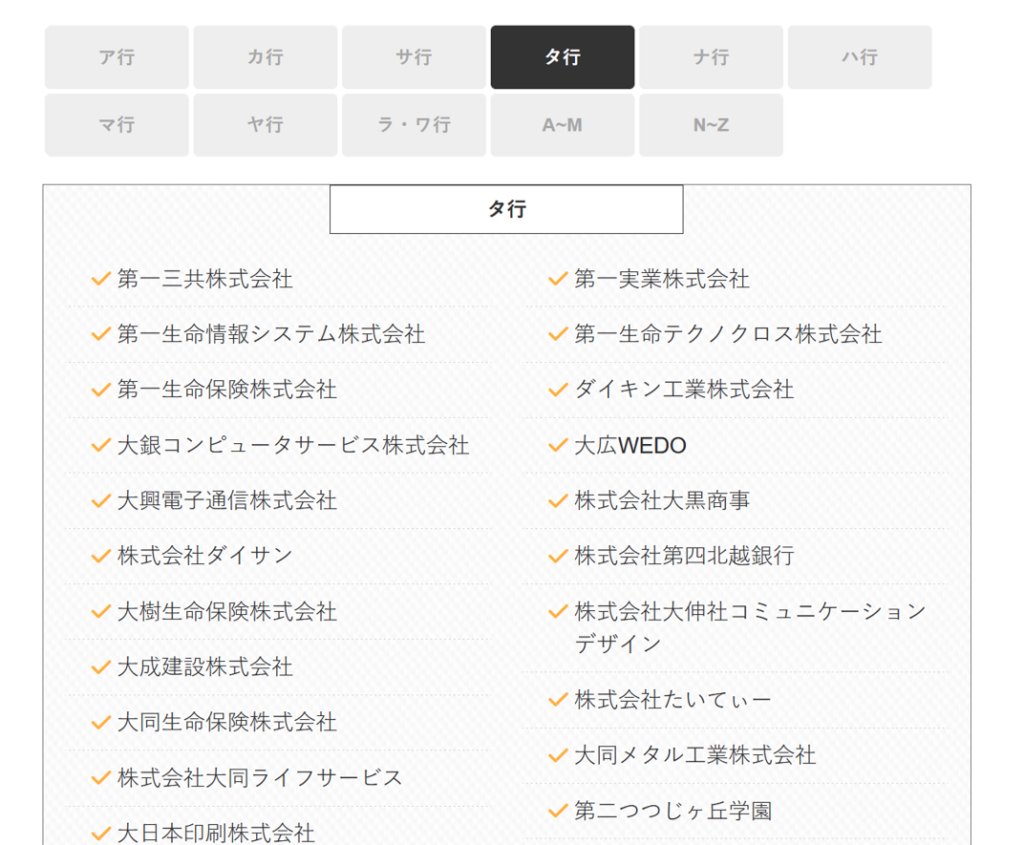The image size is (1024, 845).
Task: Click the checkmark icon beside 第一三共株式会社
Action: tap(100, 279)
